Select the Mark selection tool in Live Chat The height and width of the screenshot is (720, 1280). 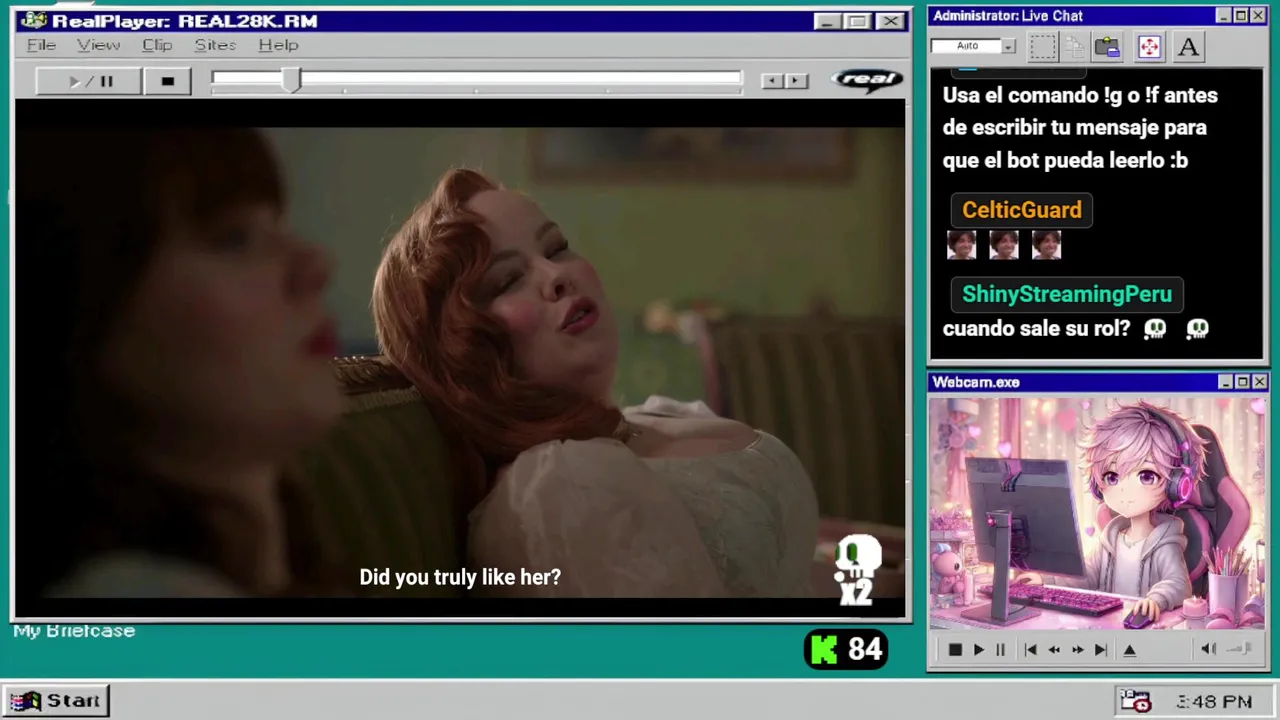[x=1043, y=46]
